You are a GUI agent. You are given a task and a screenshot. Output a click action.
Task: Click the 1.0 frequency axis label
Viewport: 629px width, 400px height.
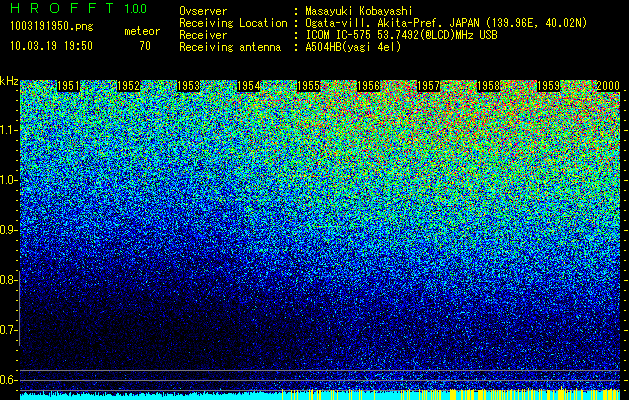point(7,180)
